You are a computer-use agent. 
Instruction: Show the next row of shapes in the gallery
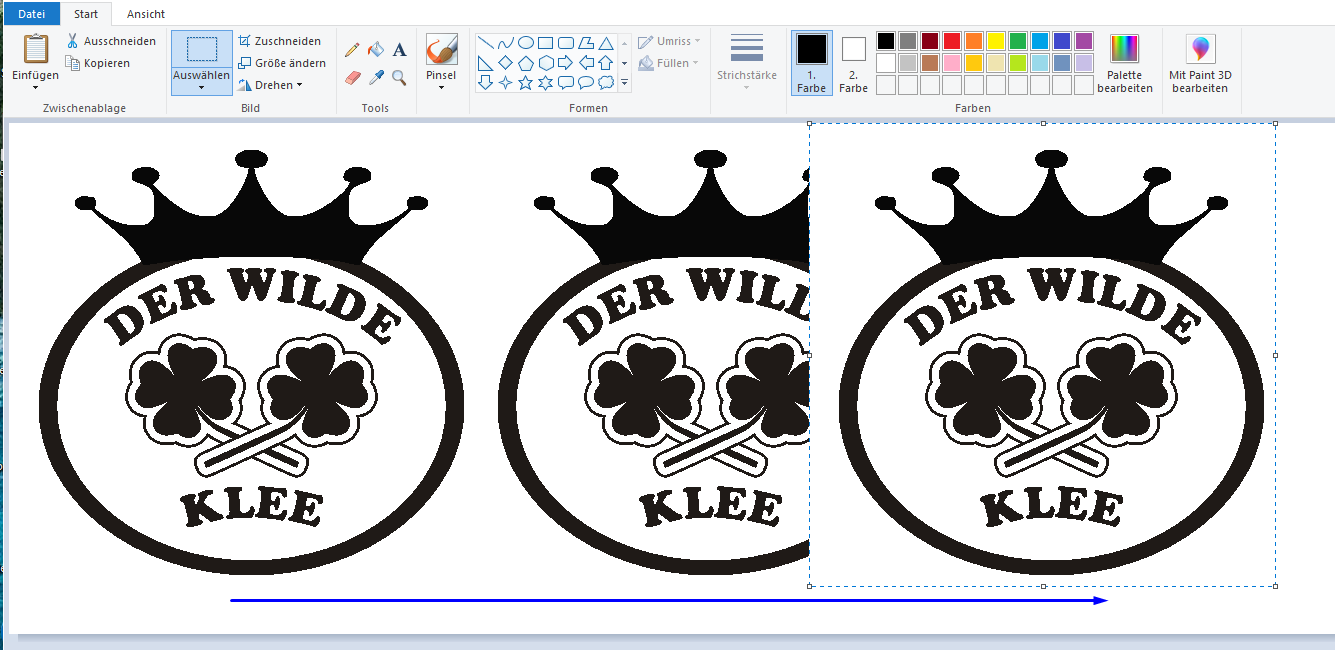click(625, 63)
